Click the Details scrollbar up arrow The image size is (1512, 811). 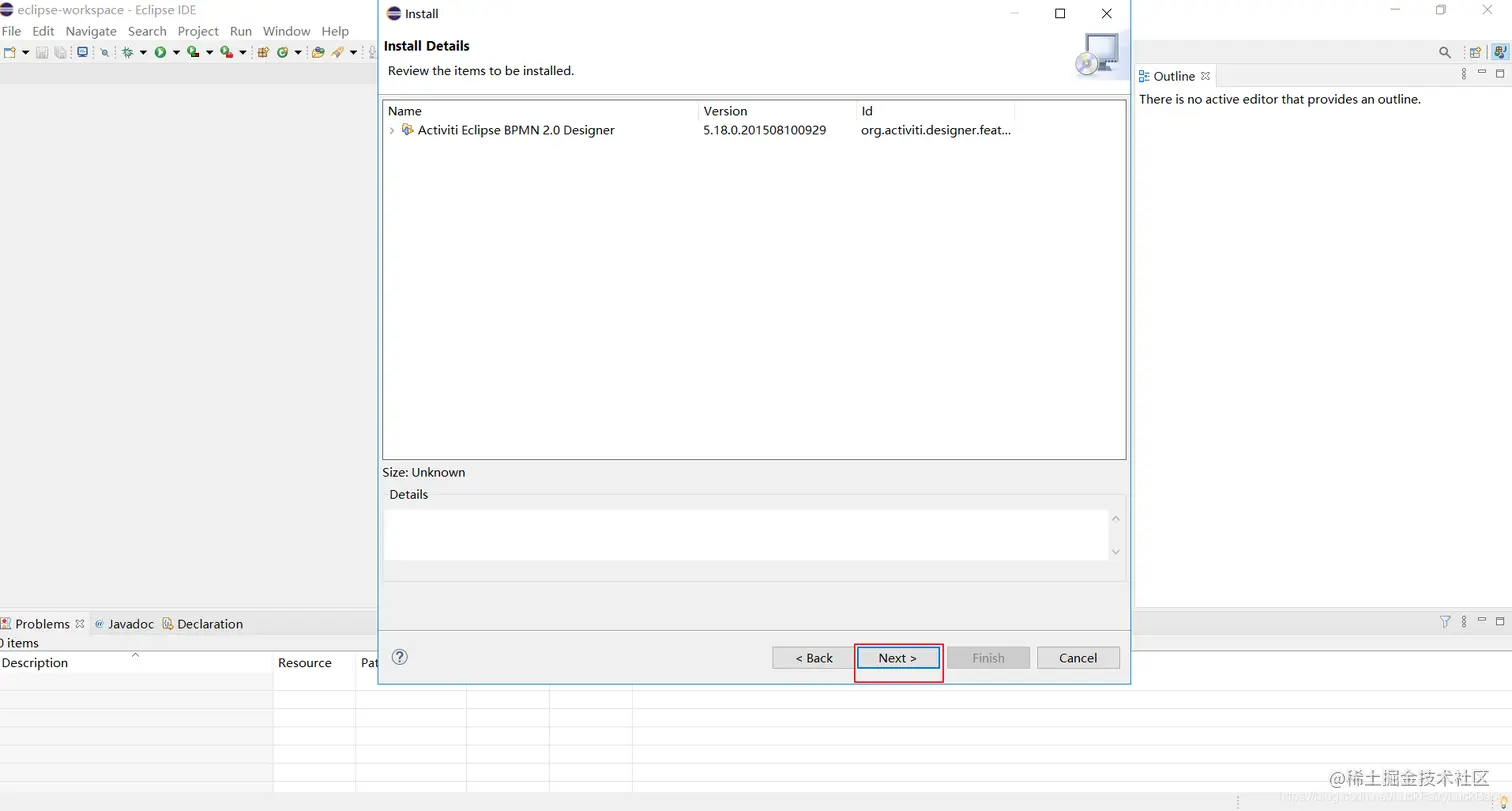tap(1116, 519)
